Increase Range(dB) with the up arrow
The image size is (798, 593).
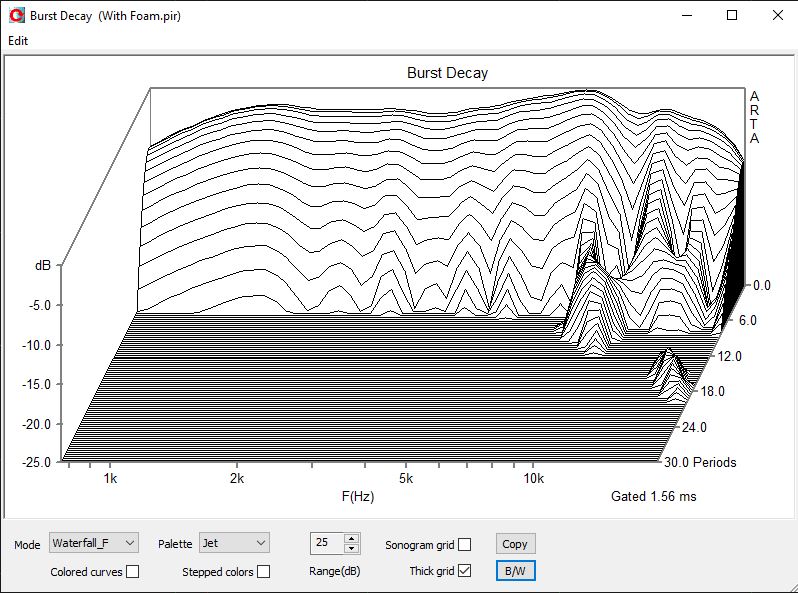[x=352, y=539]
